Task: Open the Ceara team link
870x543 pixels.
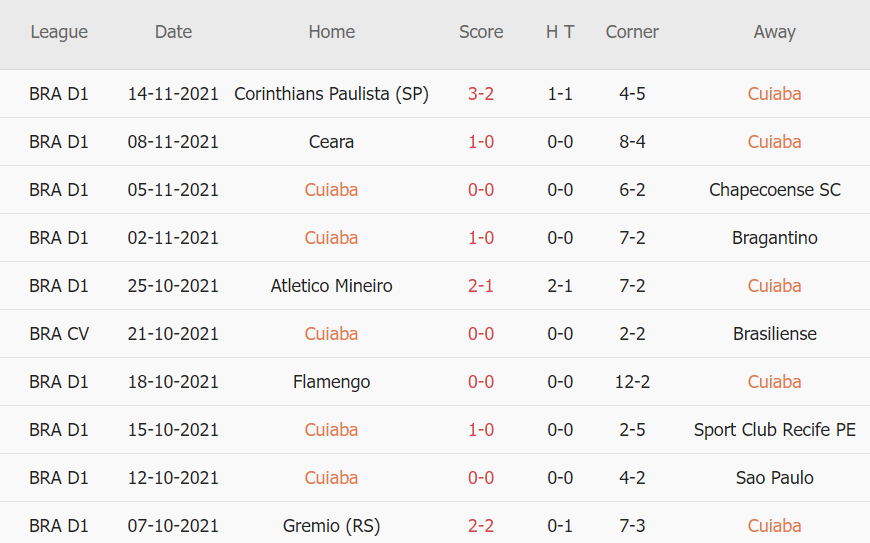Action: (x=331, y=142)
